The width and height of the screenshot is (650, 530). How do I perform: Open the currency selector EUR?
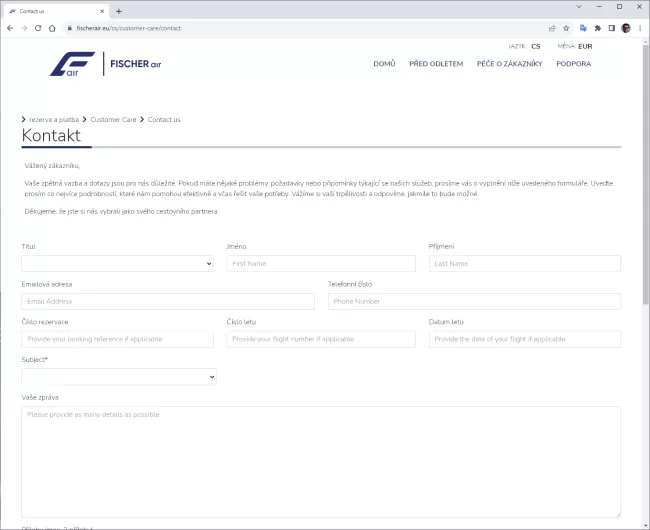[x=585, y=46]
